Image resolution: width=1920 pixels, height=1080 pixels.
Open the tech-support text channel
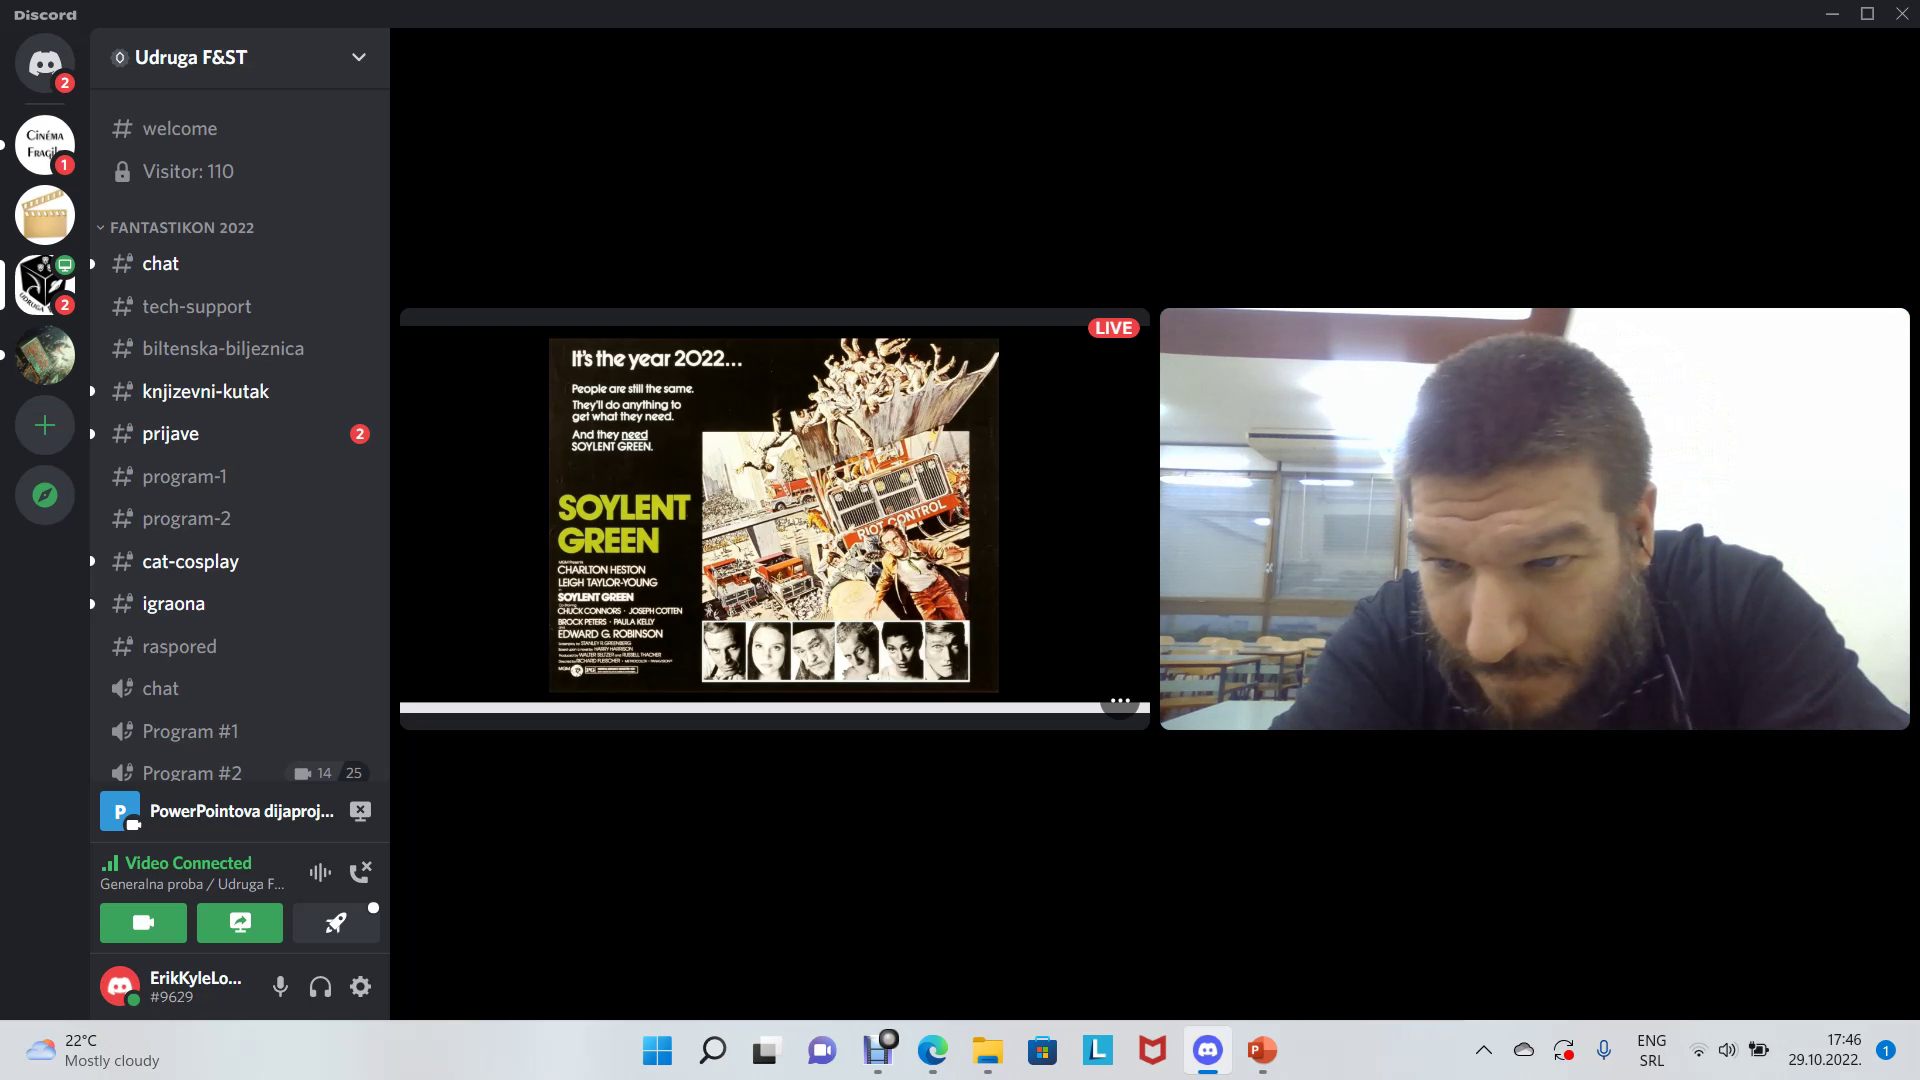click(196, 307)
